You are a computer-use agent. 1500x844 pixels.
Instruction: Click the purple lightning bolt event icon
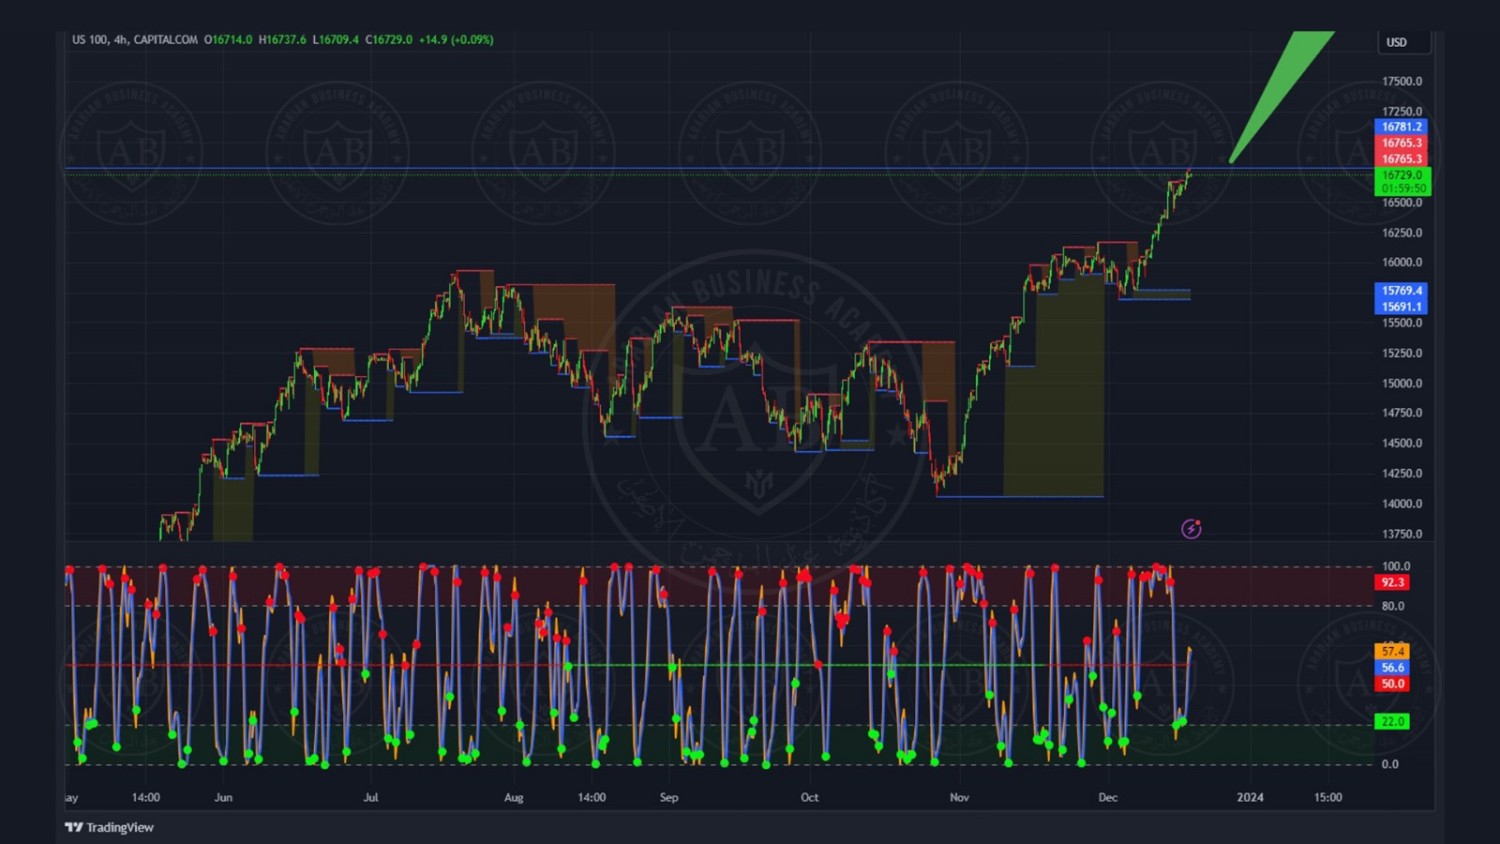pos(1191,529)
